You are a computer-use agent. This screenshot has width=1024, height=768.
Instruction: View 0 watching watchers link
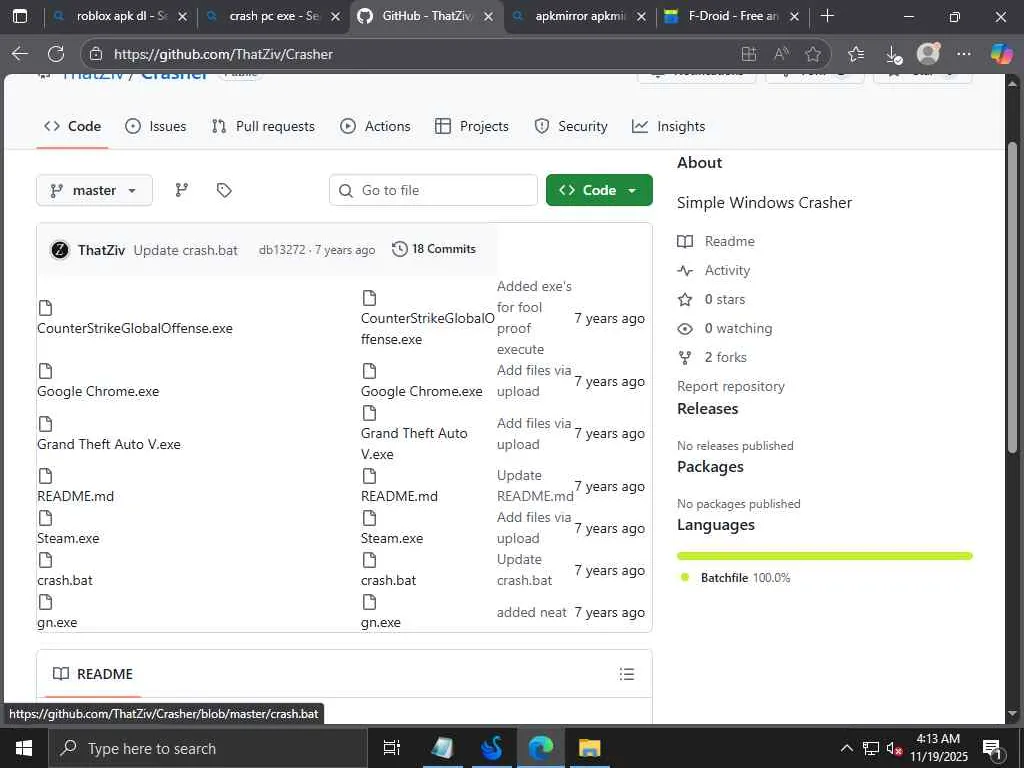pyautogui.click(x=725, y=328)
